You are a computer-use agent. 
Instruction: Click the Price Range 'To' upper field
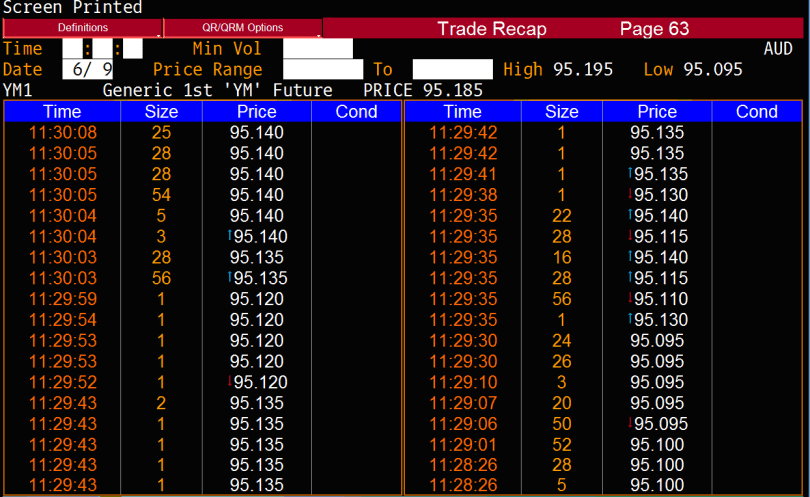click(x=452, y=69)
